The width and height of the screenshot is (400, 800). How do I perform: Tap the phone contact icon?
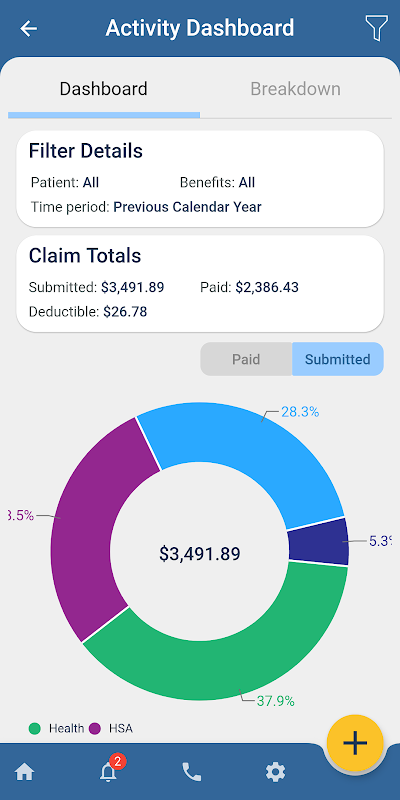192,772
